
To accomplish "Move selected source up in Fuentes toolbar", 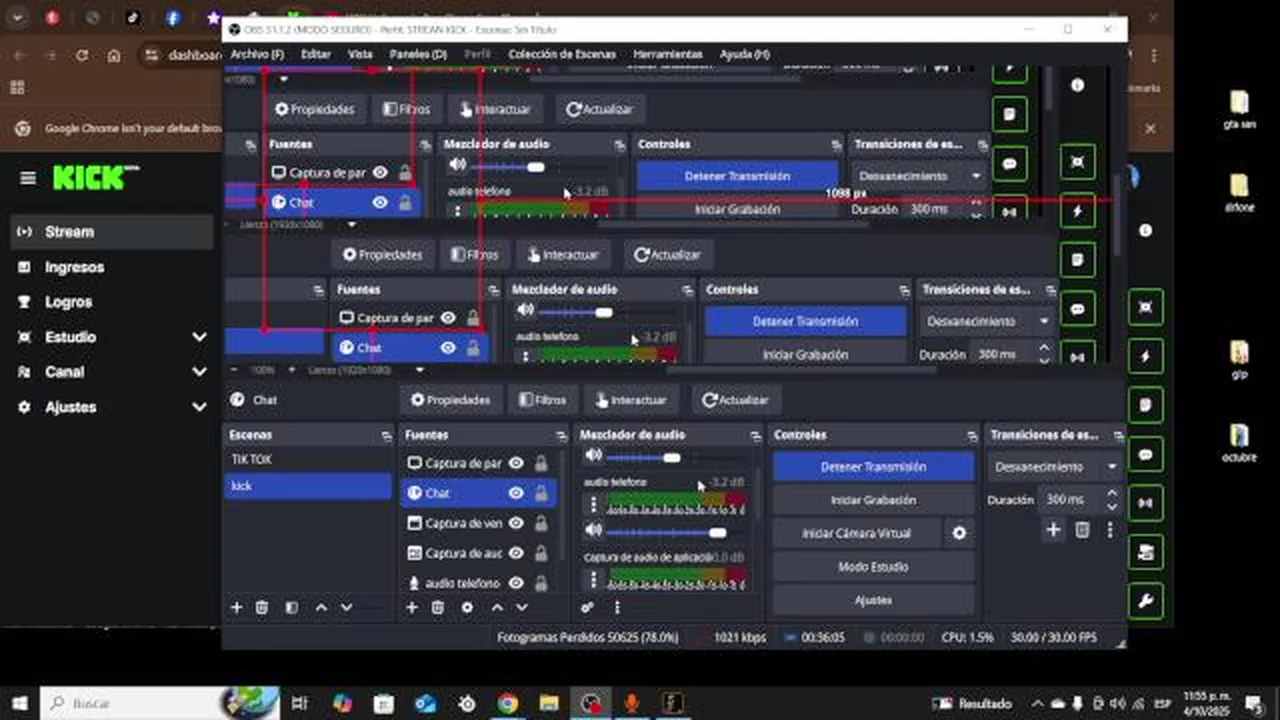I will click(x=497, y=607).
